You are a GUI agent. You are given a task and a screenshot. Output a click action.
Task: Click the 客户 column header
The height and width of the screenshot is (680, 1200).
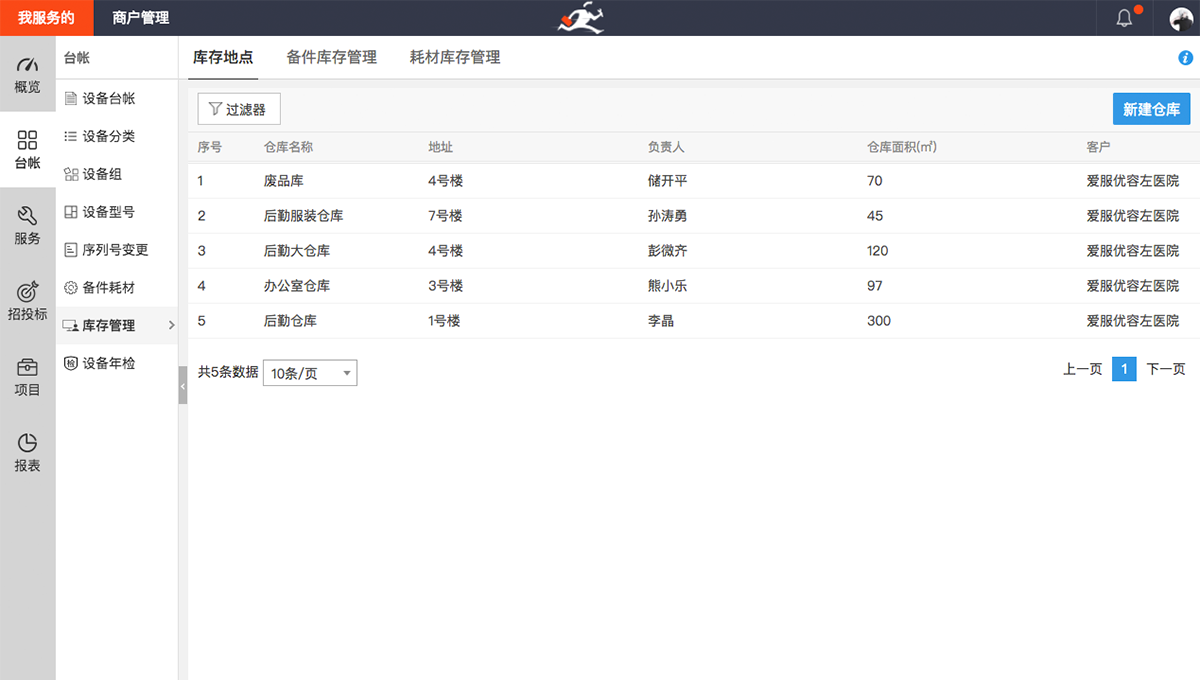[1099, 147]
